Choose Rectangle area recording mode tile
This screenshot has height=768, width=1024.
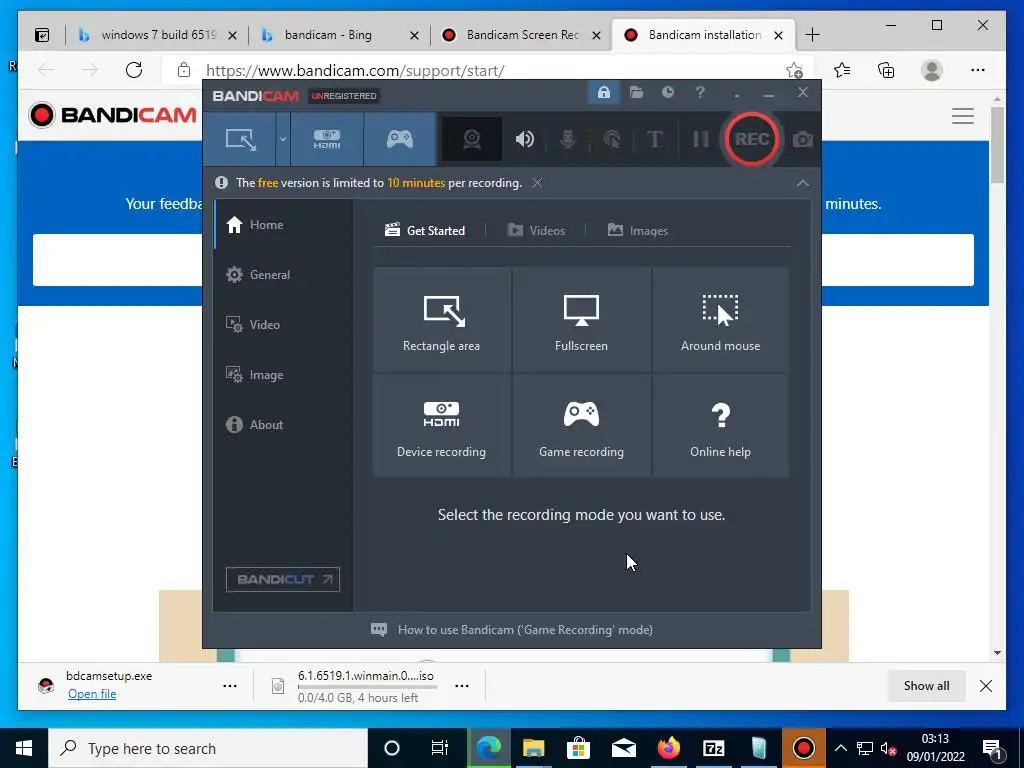(441, 319)
